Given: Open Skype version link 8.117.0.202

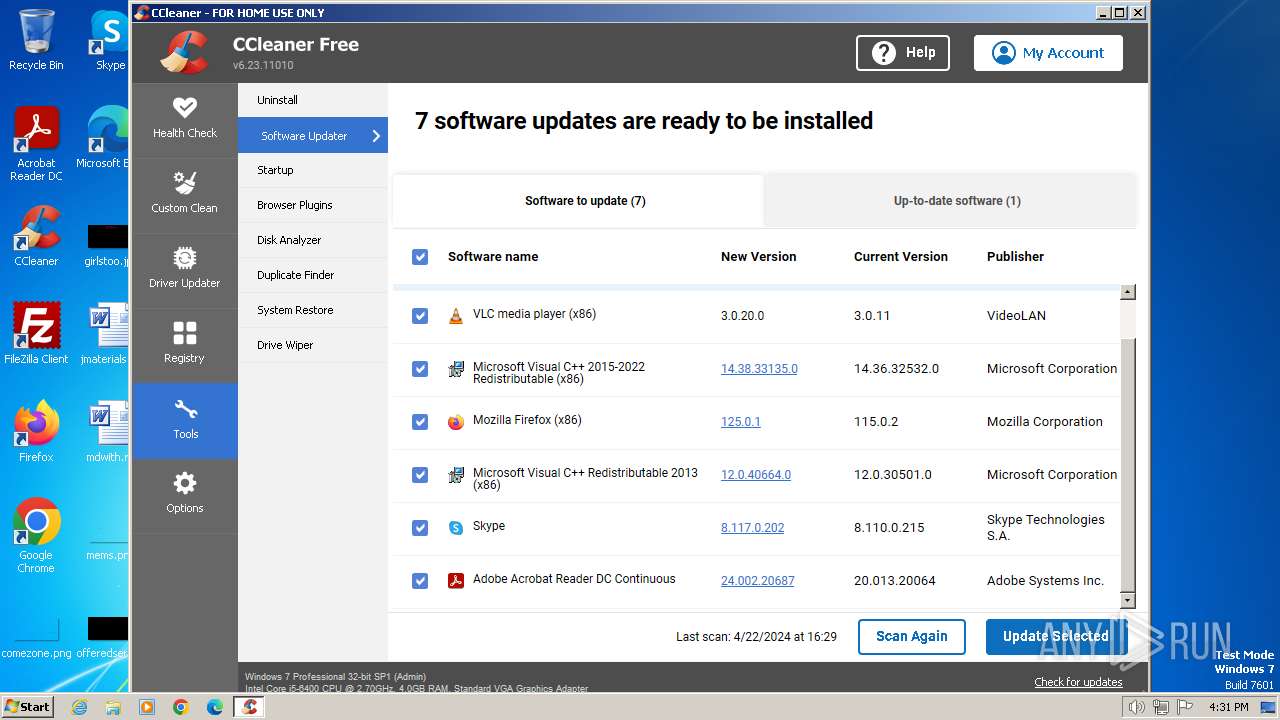Looking at the screenshot, I should tap(752, 528).
